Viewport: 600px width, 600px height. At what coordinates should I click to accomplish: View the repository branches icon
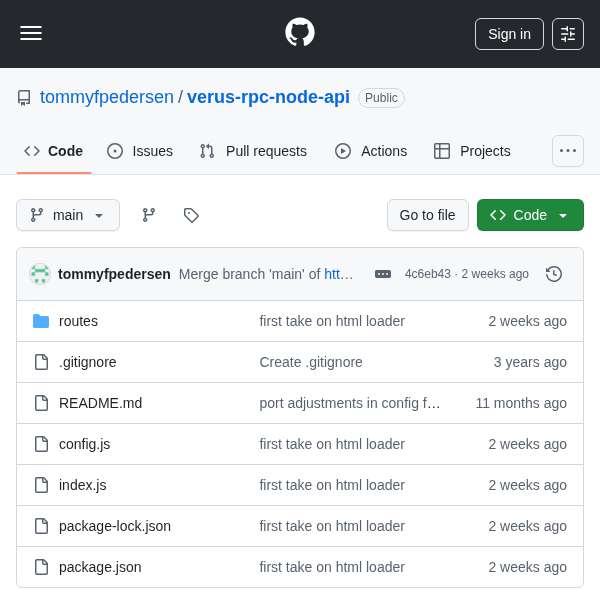pos(149,215)
